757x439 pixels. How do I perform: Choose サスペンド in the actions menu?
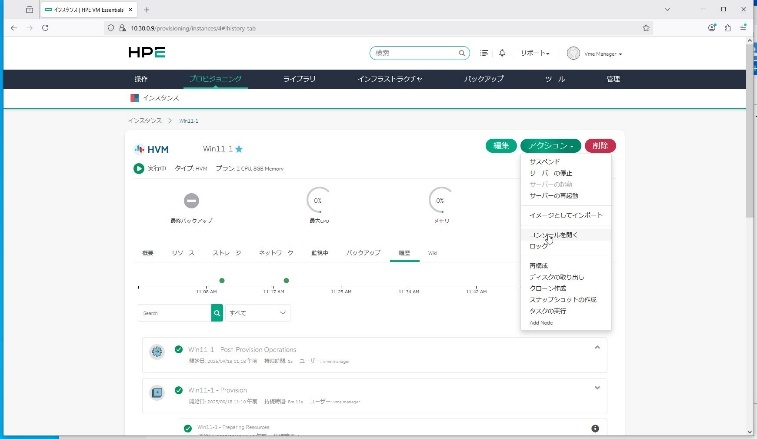(544, 162)
